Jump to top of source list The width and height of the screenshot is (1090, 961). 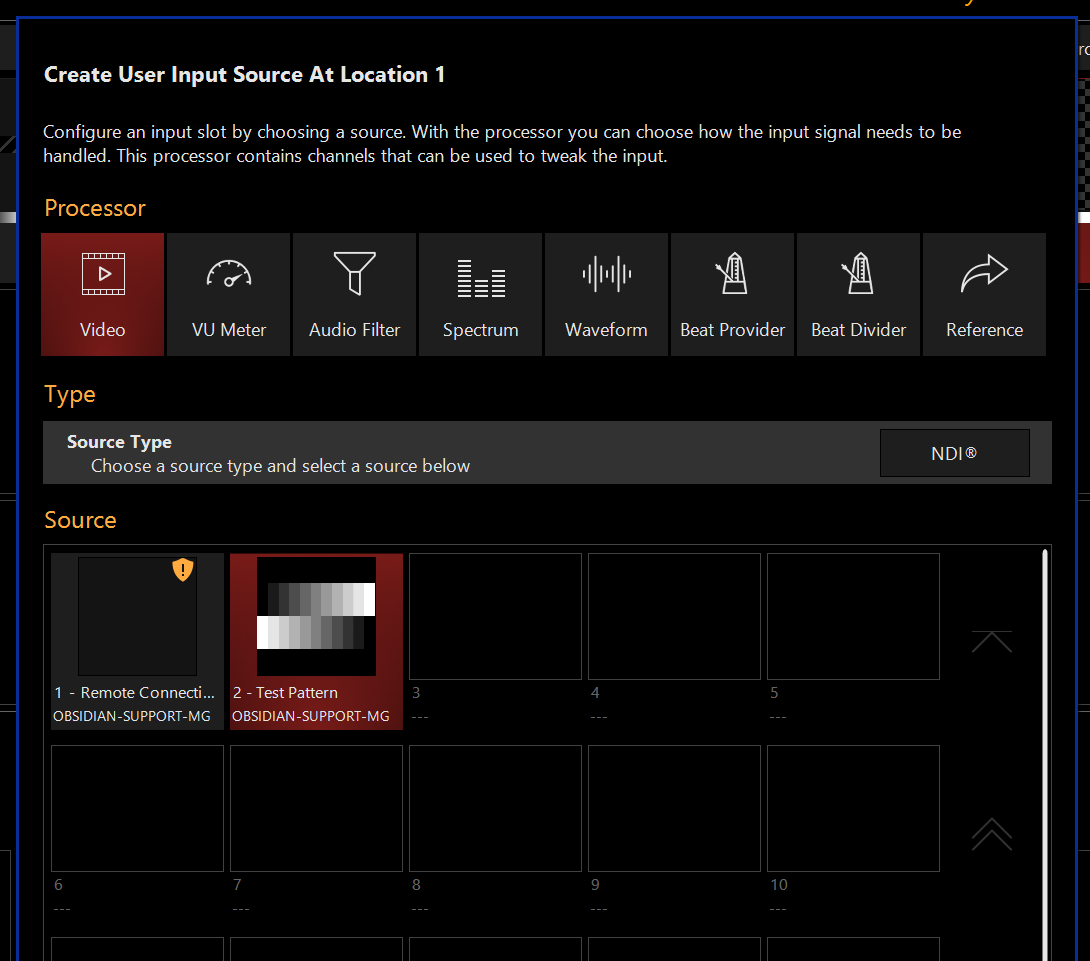[x=992, y=641]
